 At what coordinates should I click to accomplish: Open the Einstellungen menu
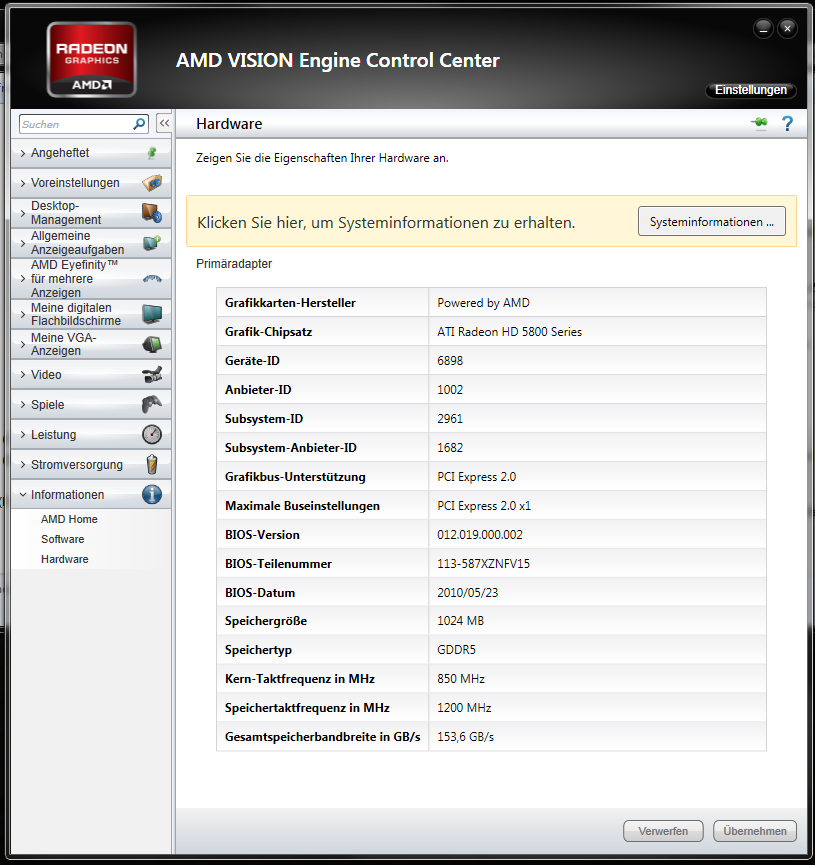(750, 90)
